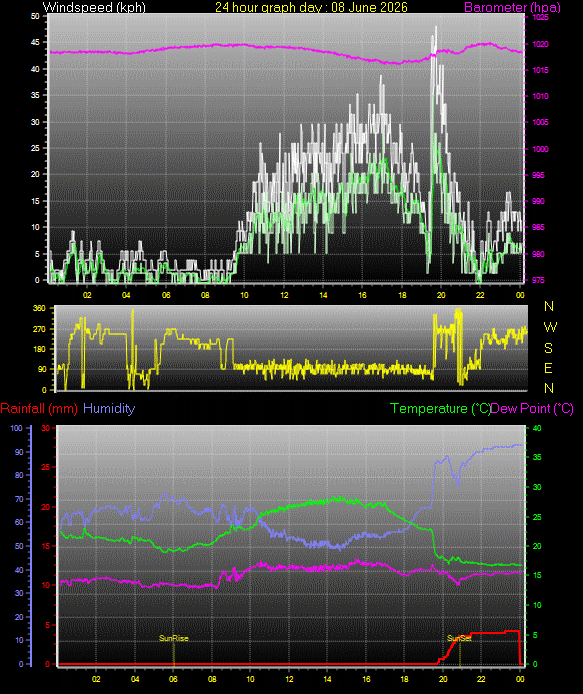
Task: Click the 100 humidity scale value
Action: 16,428
